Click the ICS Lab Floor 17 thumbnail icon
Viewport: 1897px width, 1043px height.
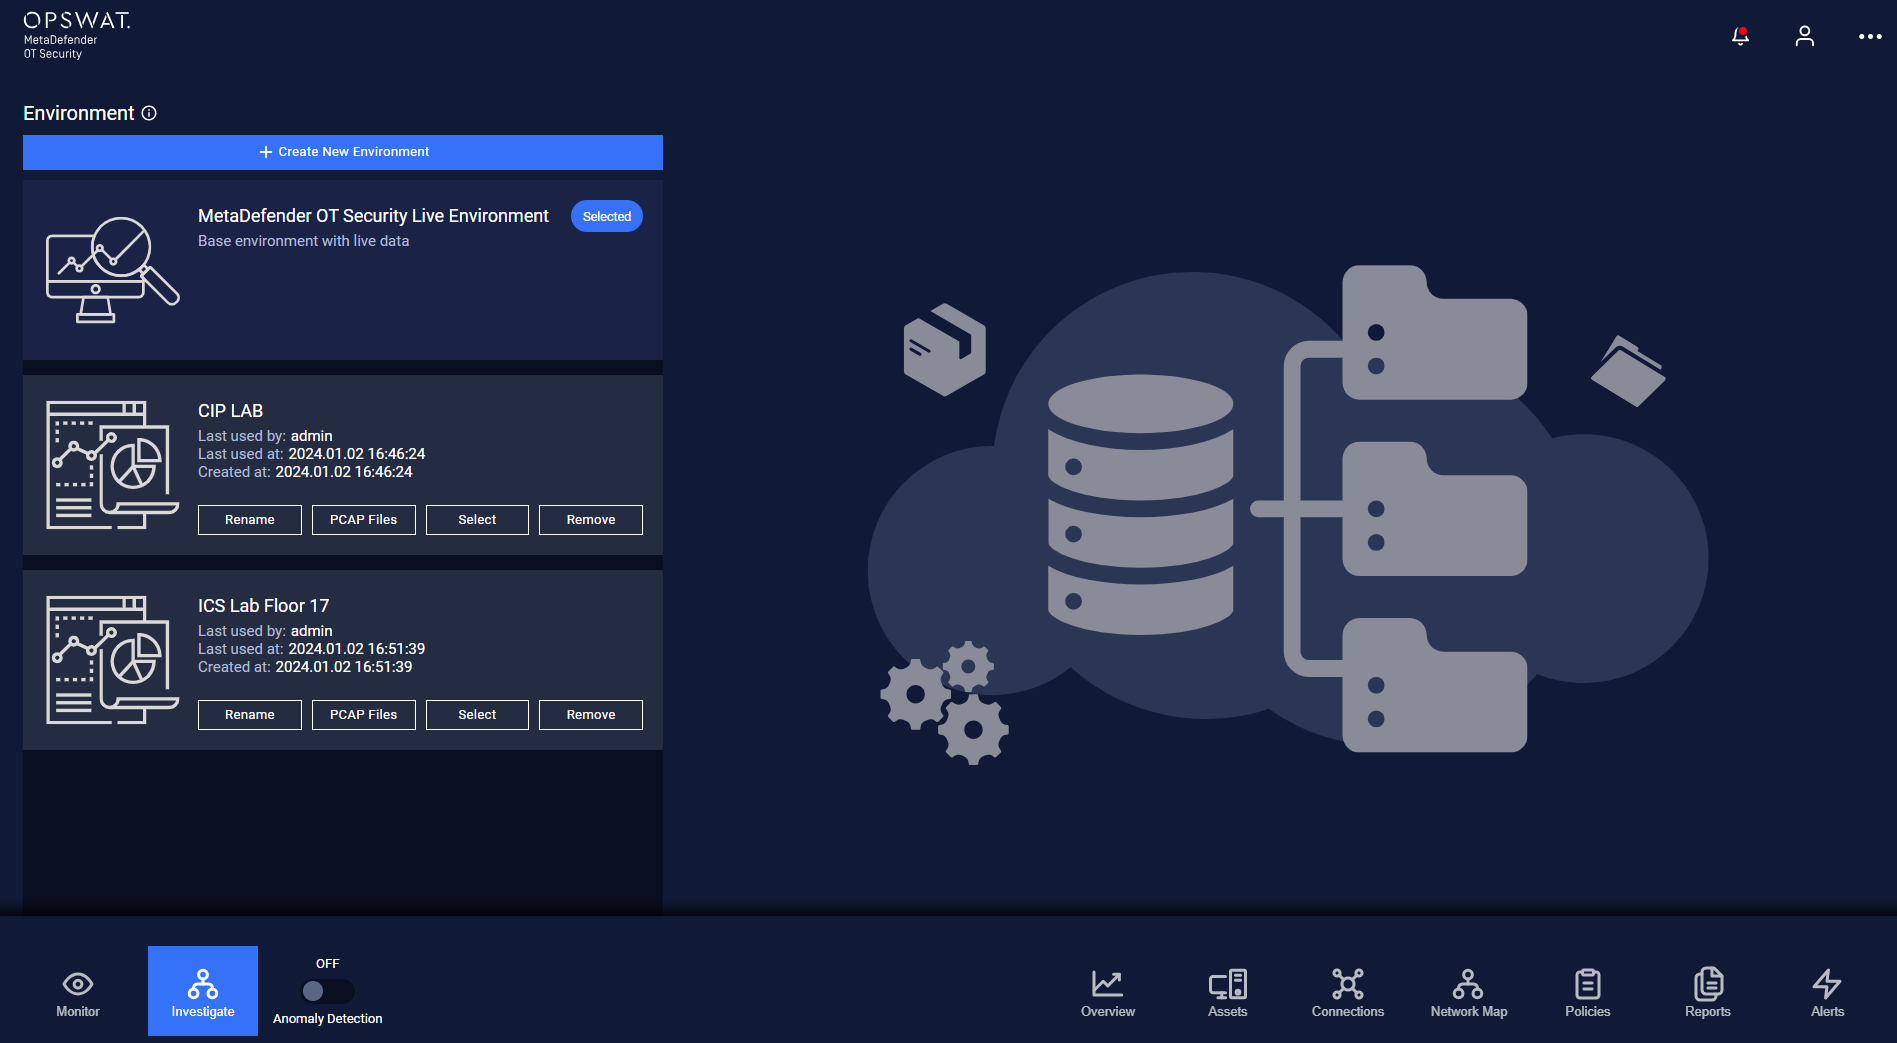(112, 660)
